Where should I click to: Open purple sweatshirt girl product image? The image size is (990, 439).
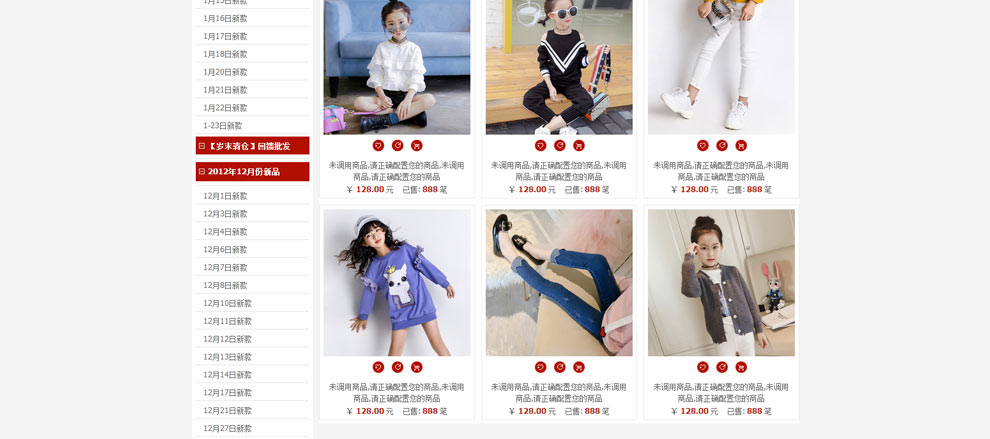(397, 283)
